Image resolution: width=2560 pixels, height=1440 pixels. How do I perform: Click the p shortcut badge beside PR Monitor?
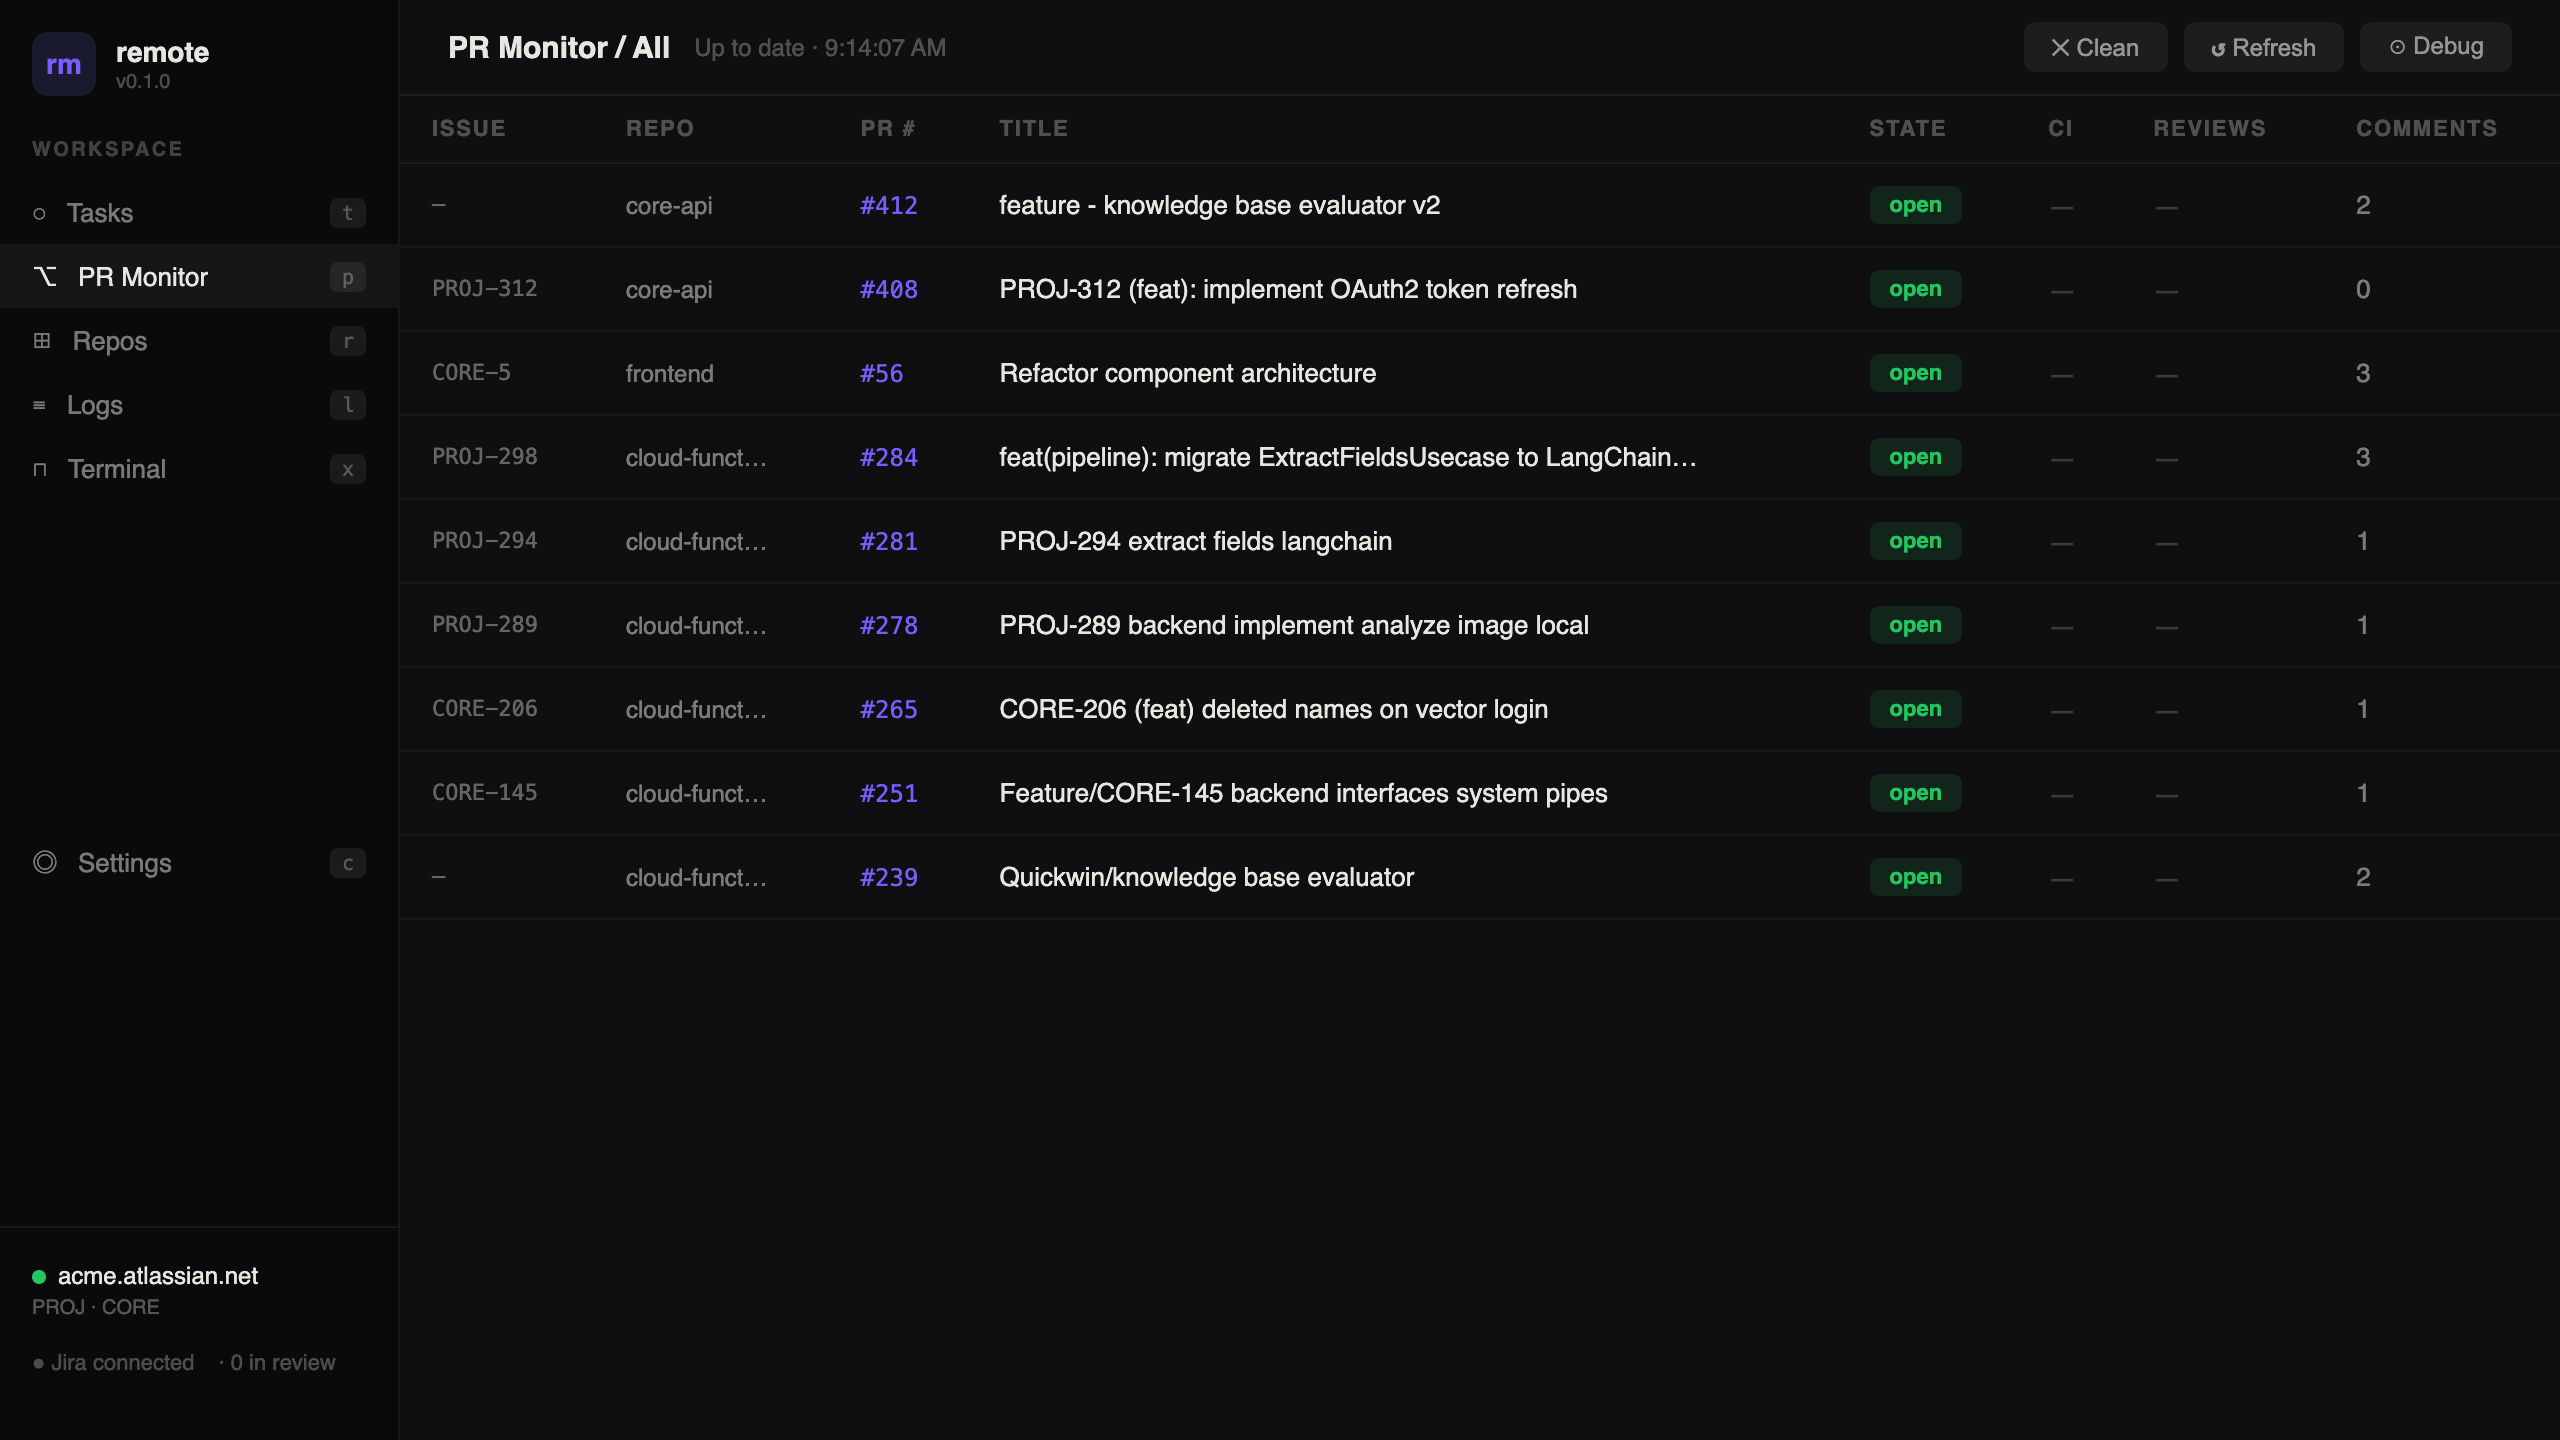coord(347,277)
